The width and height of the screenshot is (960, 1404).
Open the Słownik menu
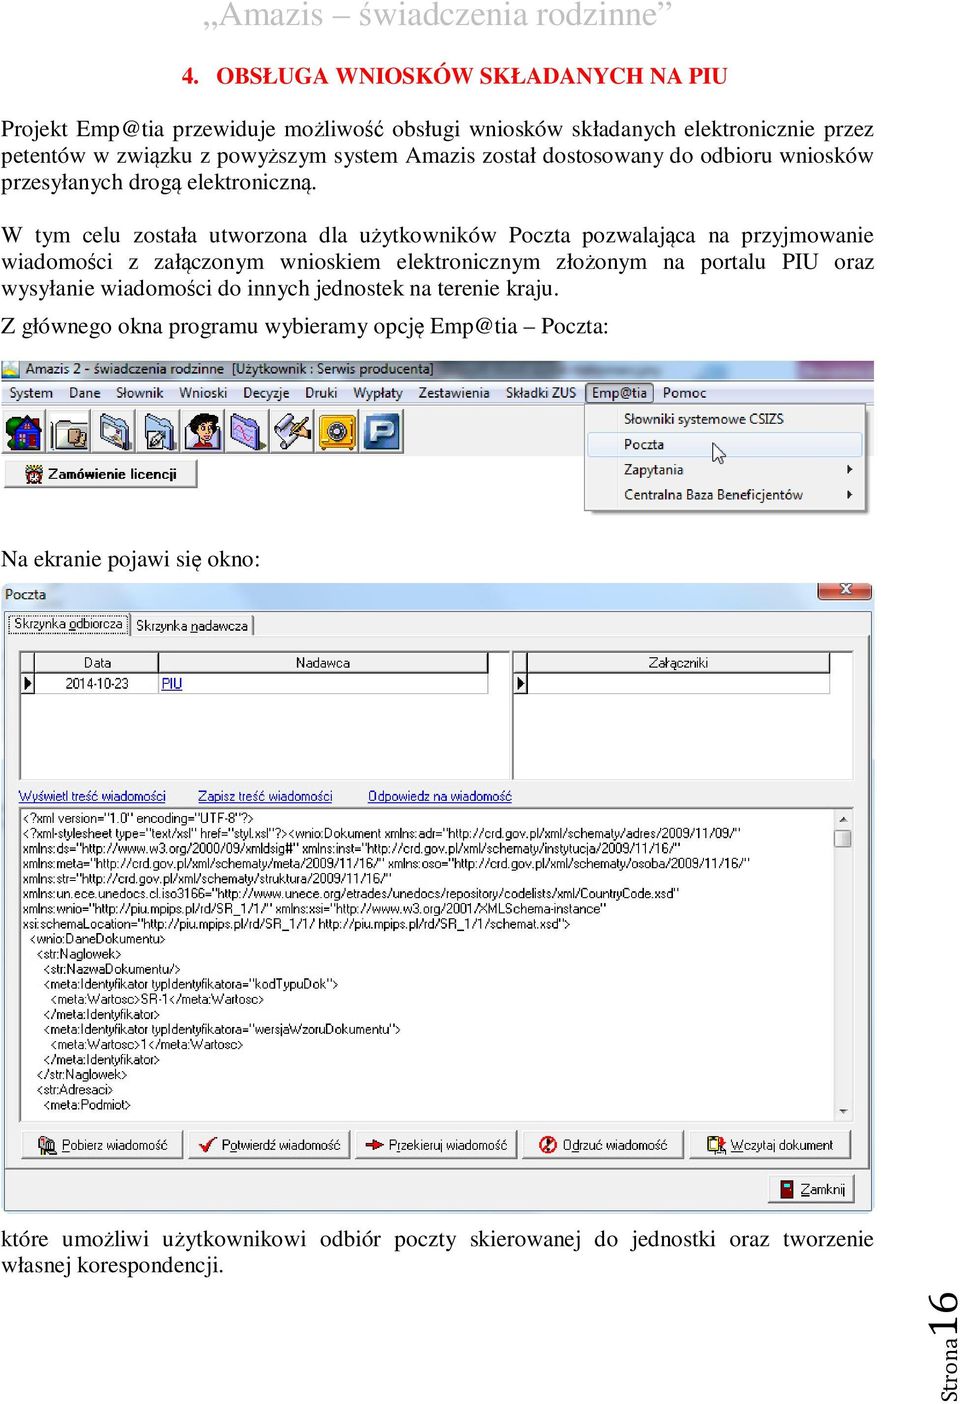click(139, 393)
